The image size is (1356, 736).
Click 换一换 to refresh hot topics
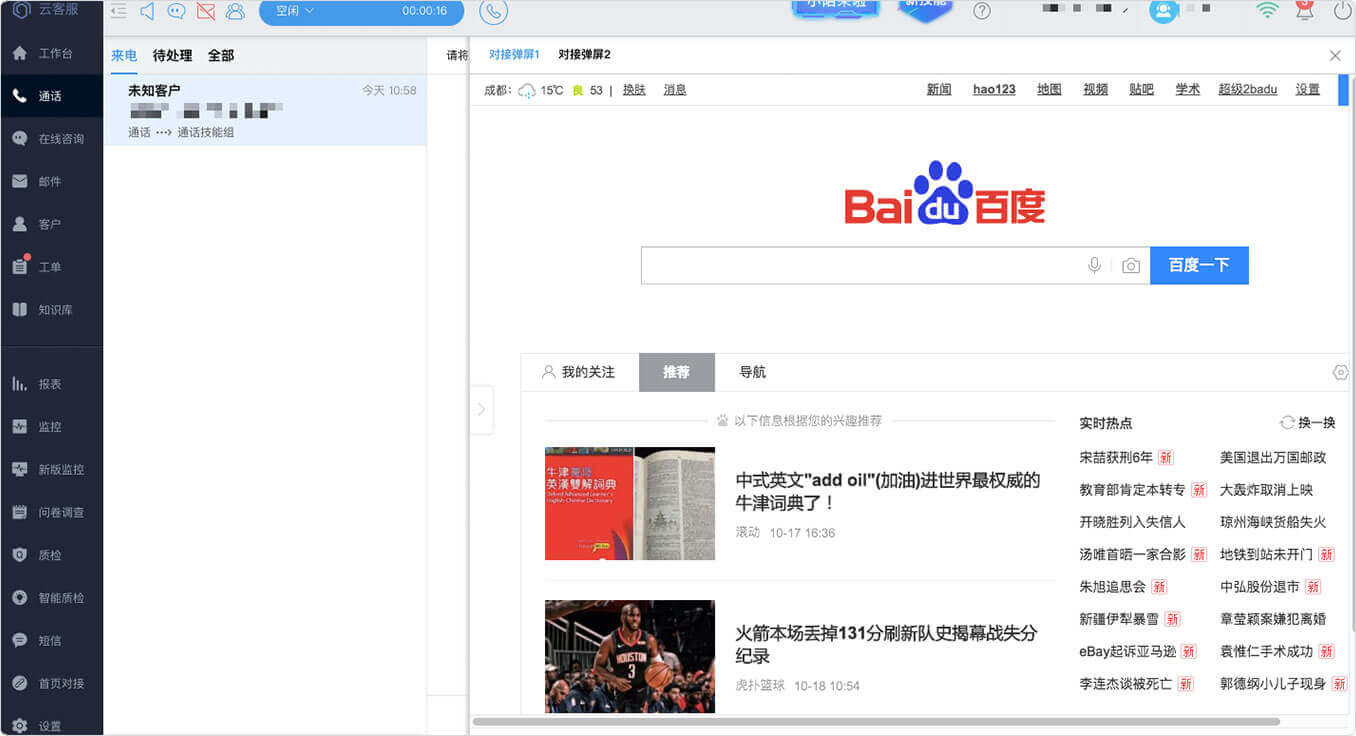pos(1308,423)
